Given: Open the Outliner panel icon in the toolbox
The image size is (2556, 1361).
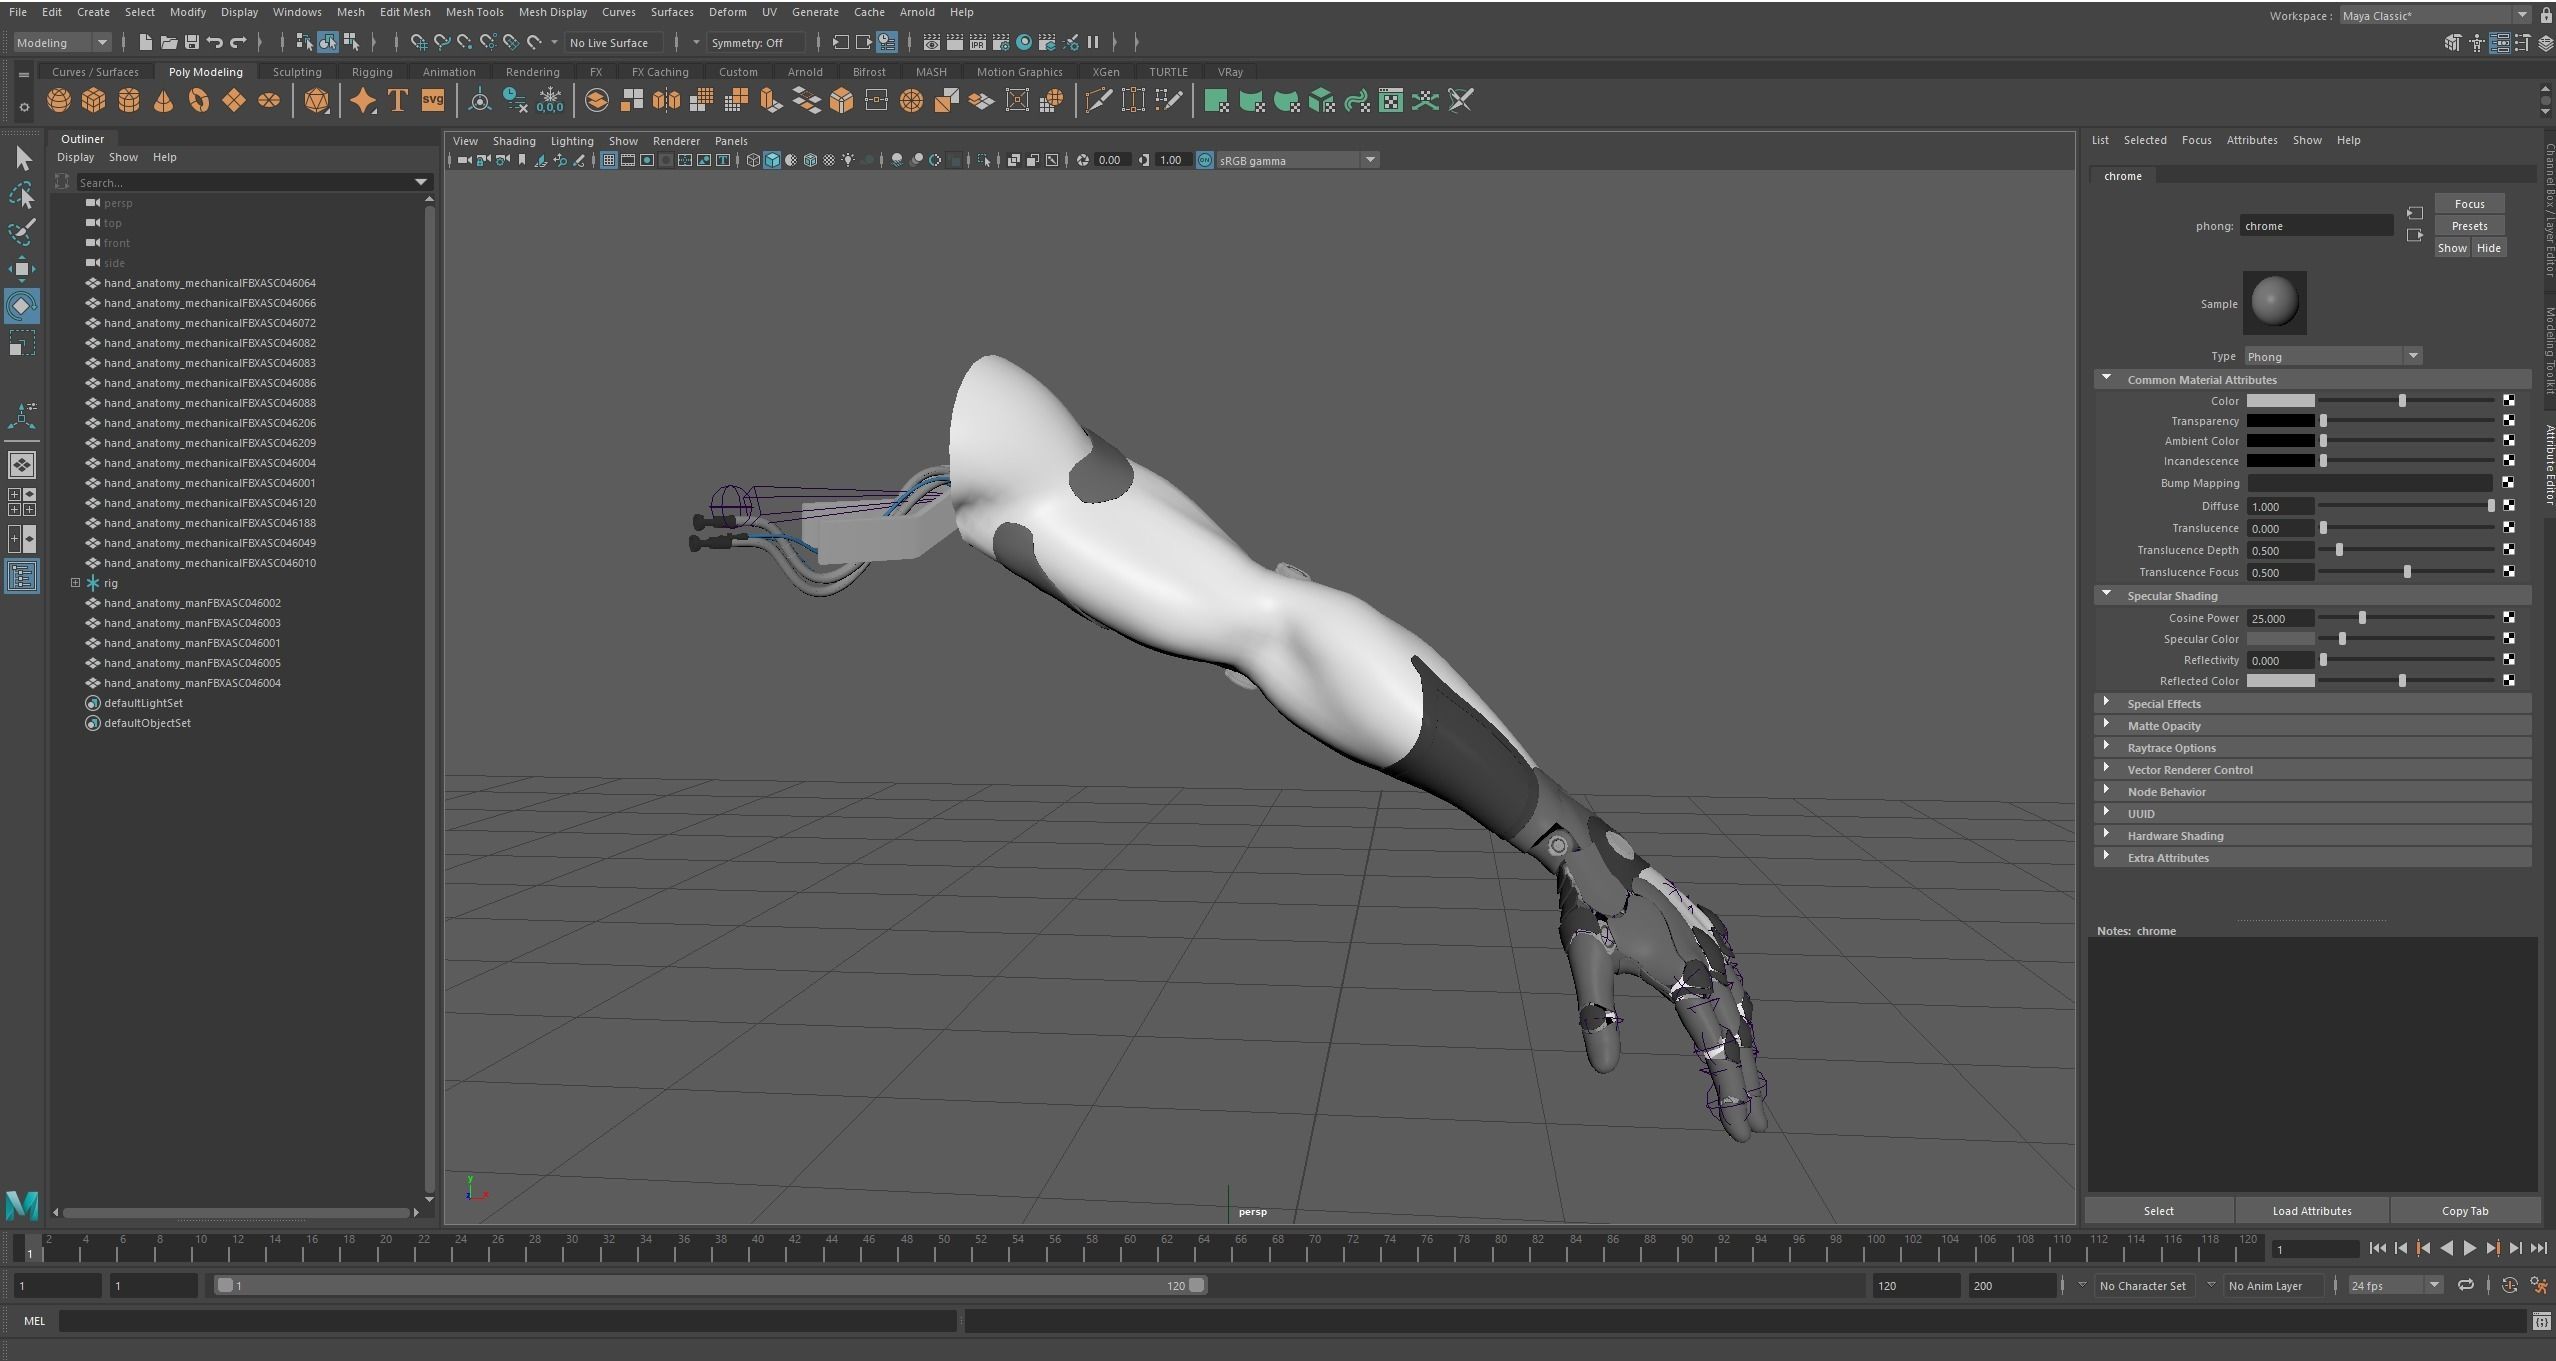Looking at the screenshot, I should (x=21, y=575).
